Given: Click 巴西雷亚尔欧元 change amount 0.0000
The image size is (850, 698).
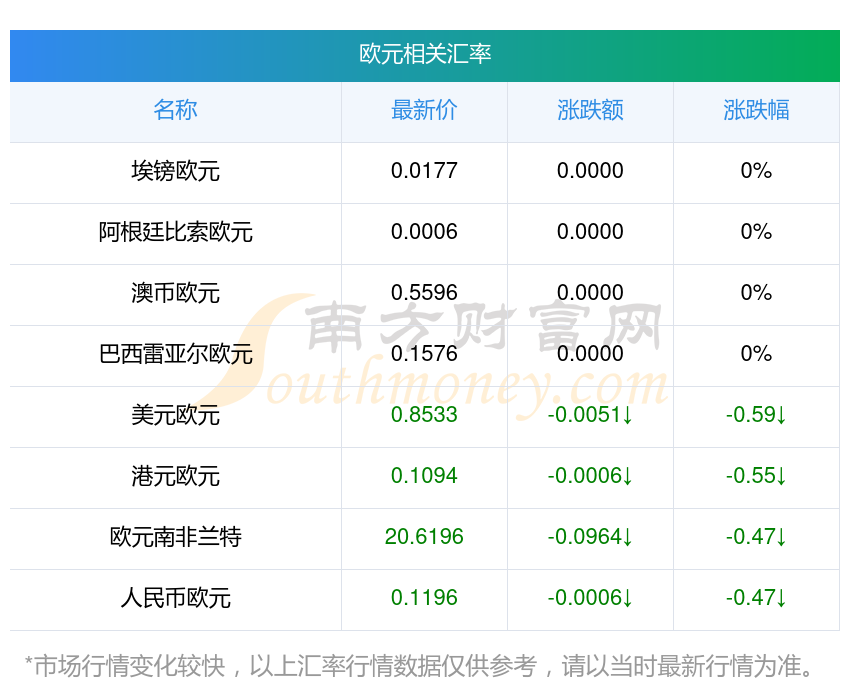Looking at the screenshot, I should [x=590, y=354].
